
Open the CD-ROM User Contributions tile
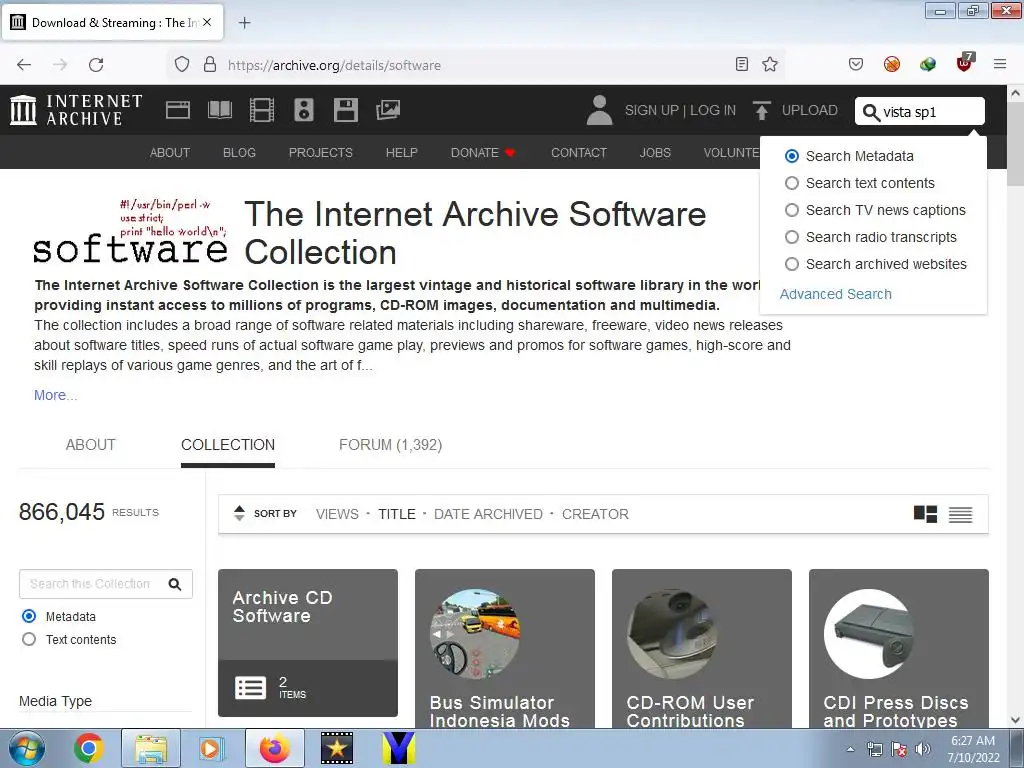pos(701,649)
